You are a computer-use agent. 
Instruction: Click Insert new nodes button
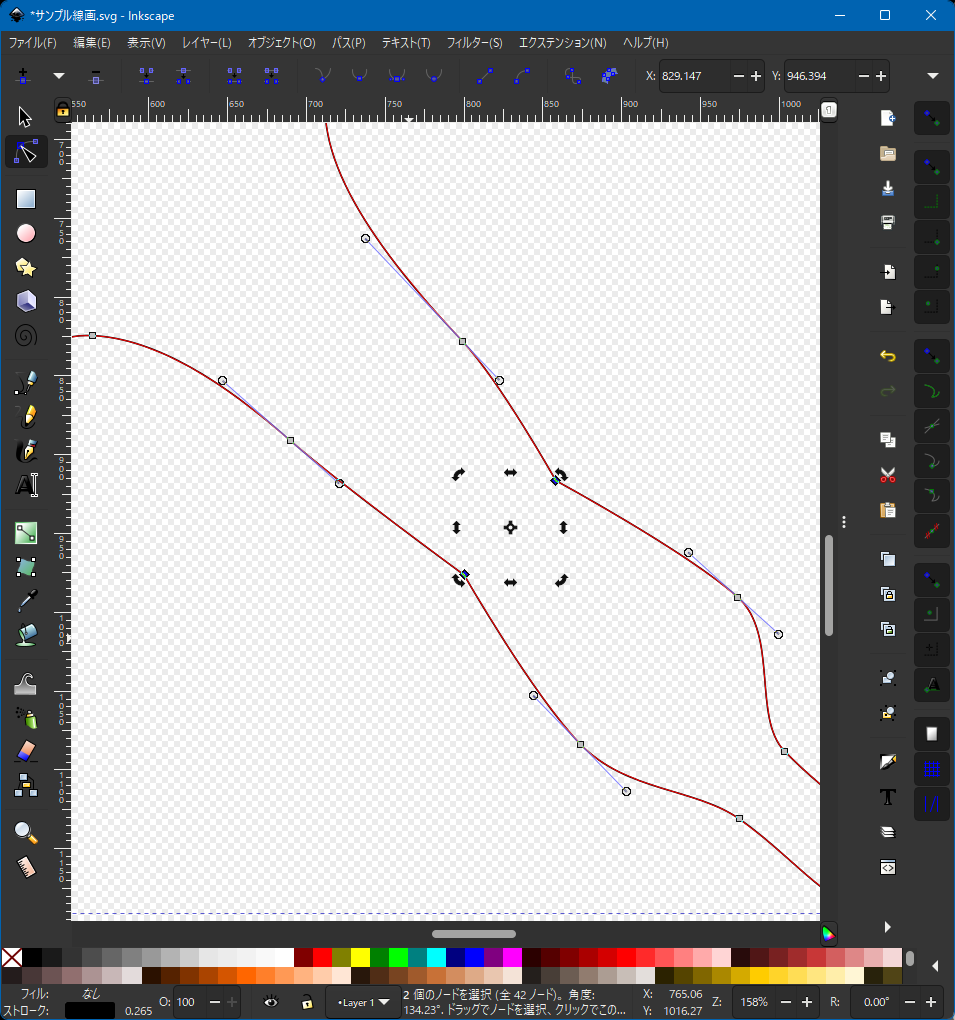pos(23,76)
